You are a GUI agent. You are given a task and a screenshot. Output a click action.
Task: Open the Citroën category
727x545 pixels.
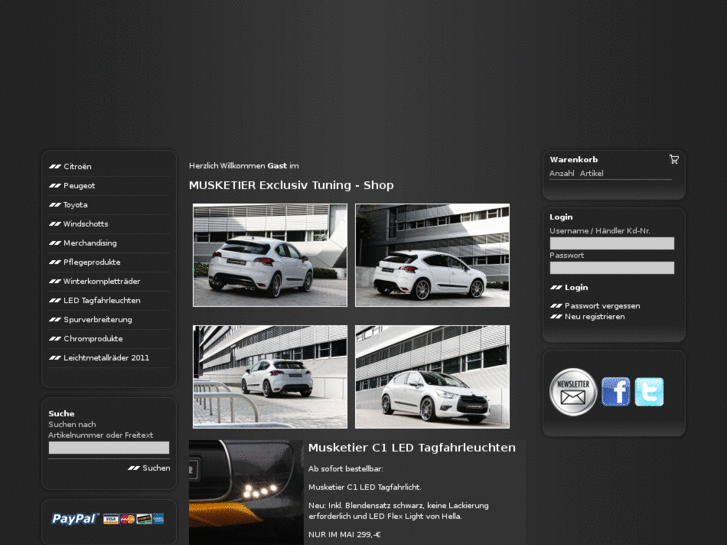click(x=77, y=167)
